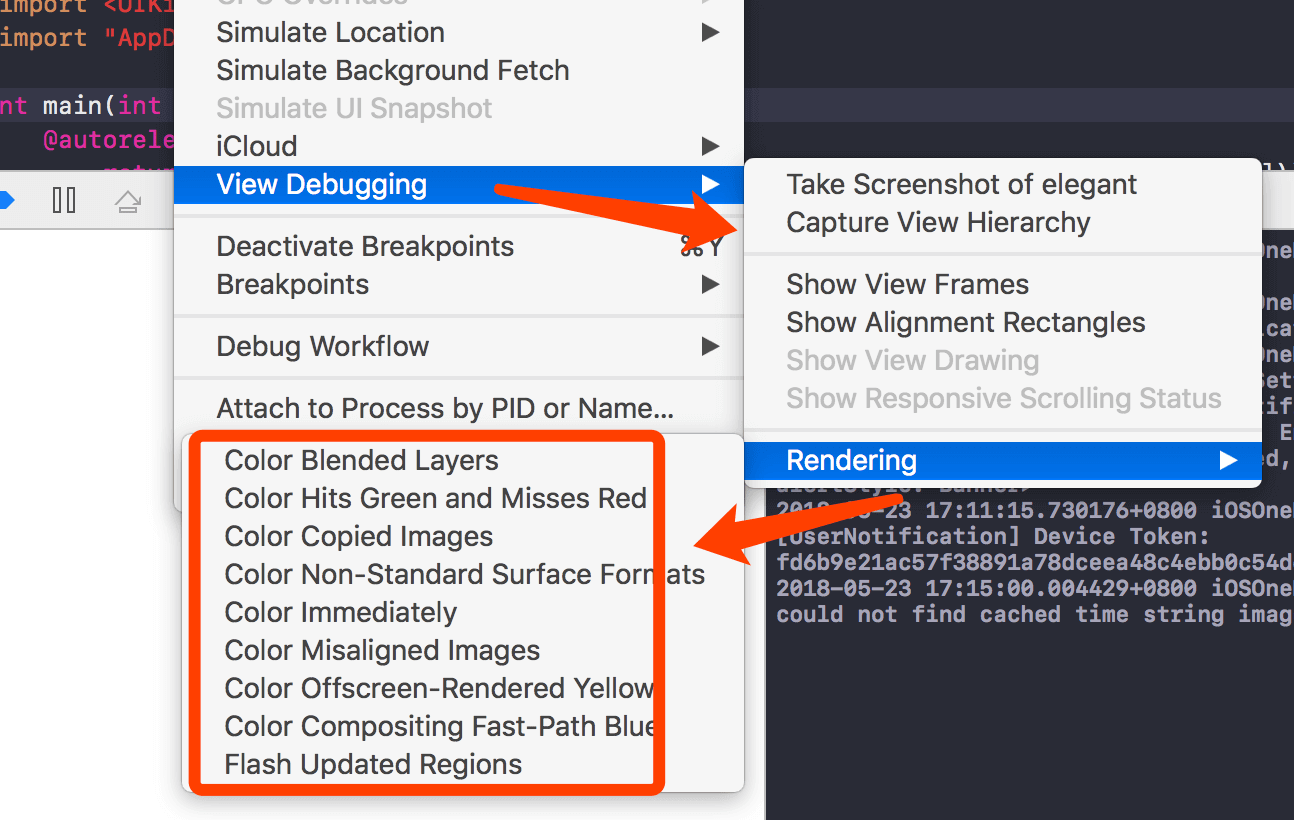Screen dimensions: 1294x820
Task: Select Simulate Background Fetch
Action: (392, 70)
